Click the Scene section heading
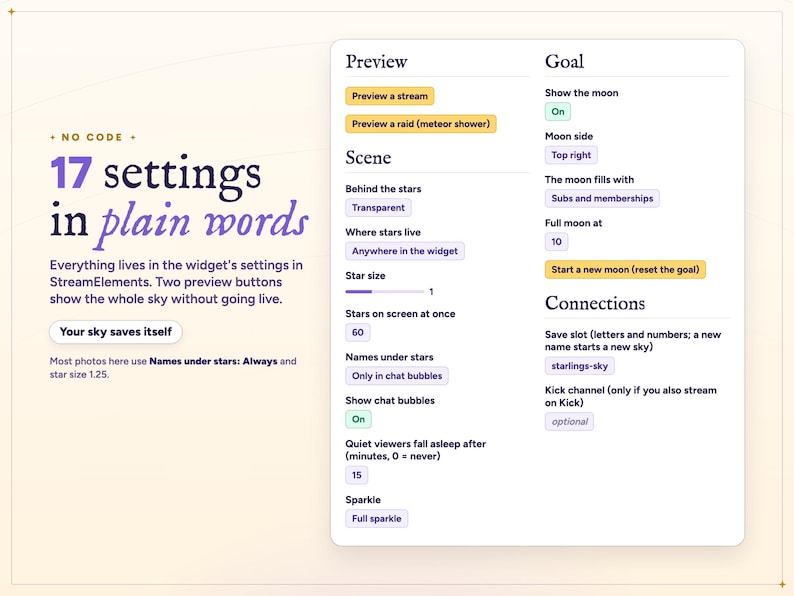The width and height of the screenshot is (794, 596). click(x=368, y=157)
